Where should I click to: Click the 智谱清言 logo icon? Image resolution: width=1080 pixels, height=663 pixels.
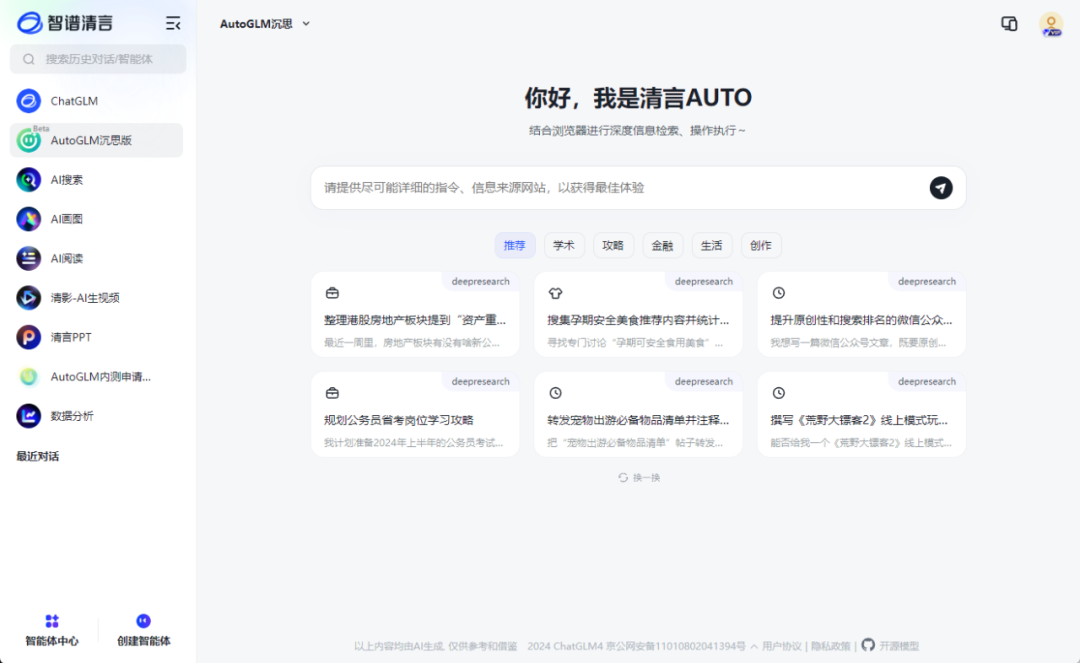tap(29, 23)
